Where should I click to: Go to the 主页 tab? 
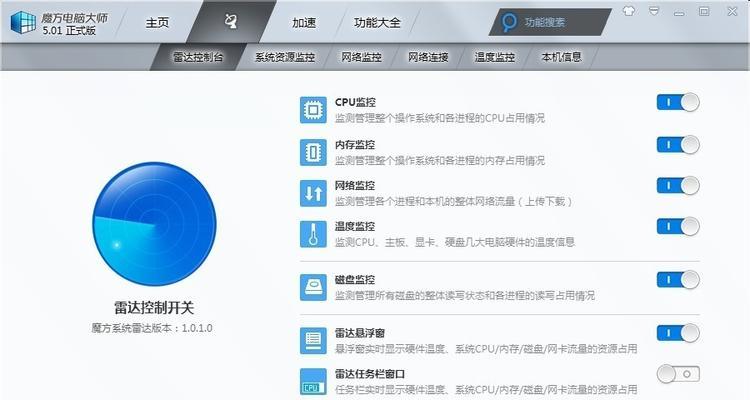point(157,22)
